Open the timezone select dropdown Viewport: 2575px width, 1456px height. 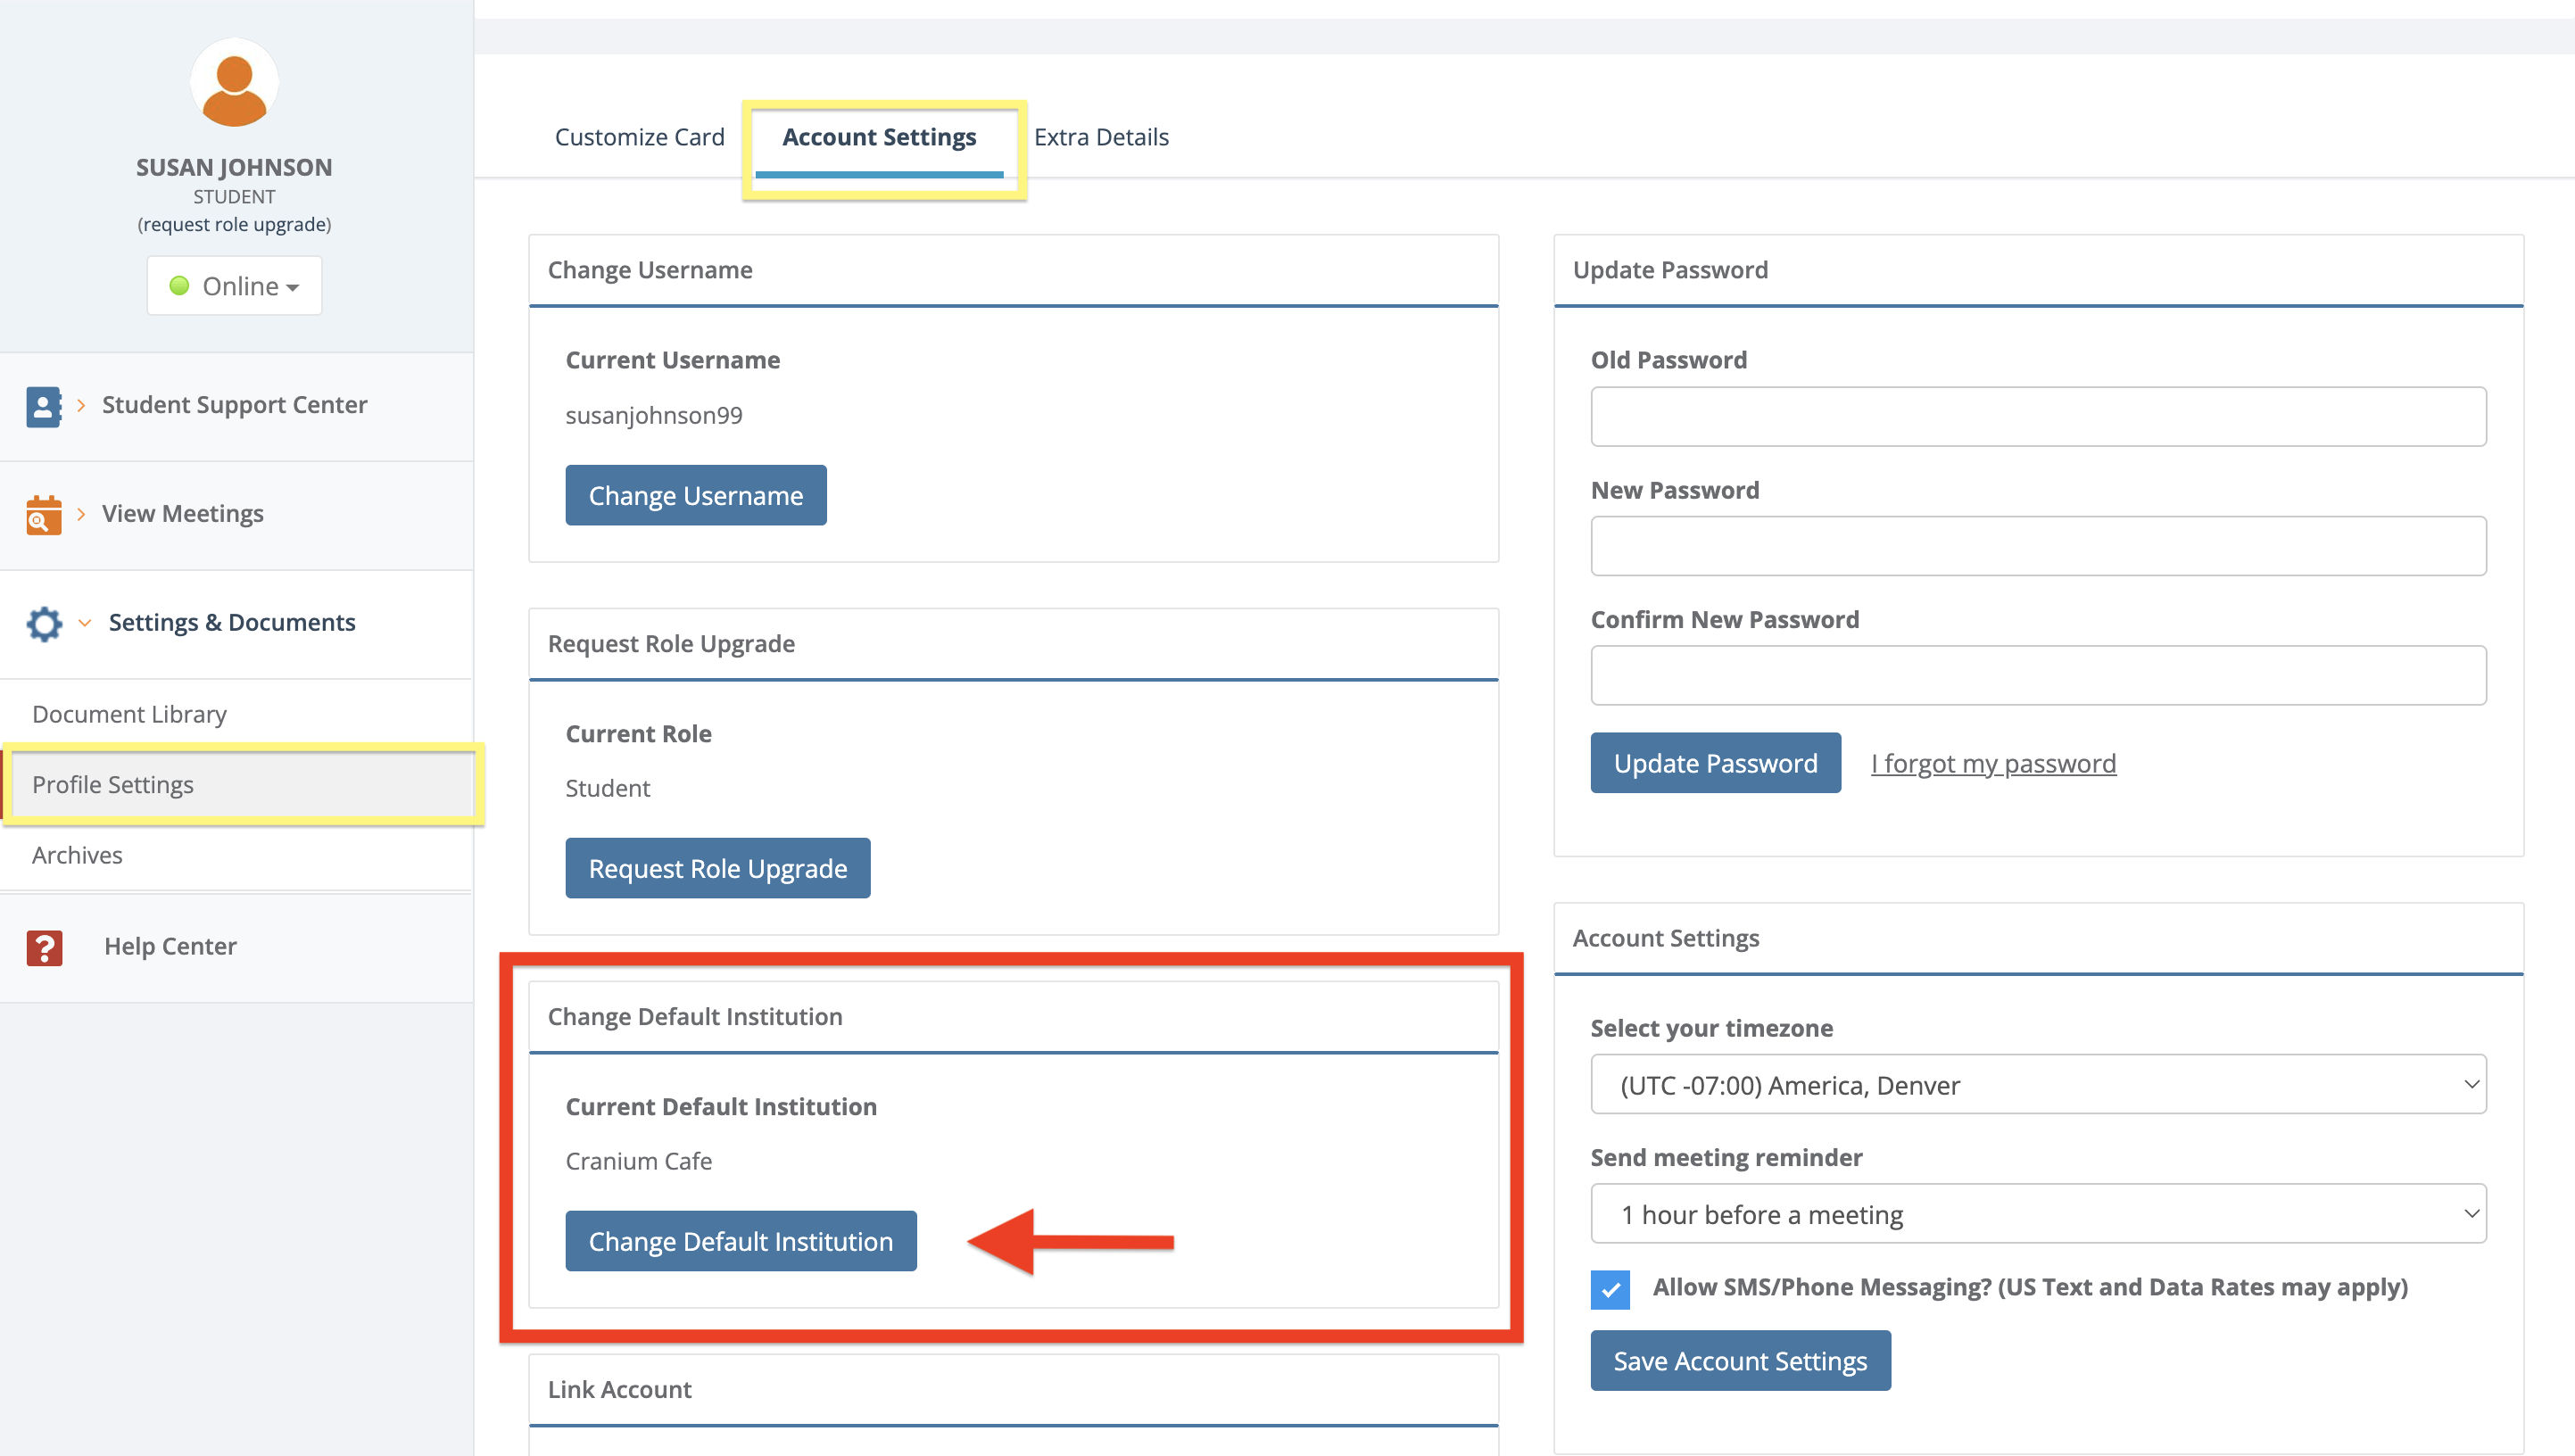(x=2037, y=1085)
